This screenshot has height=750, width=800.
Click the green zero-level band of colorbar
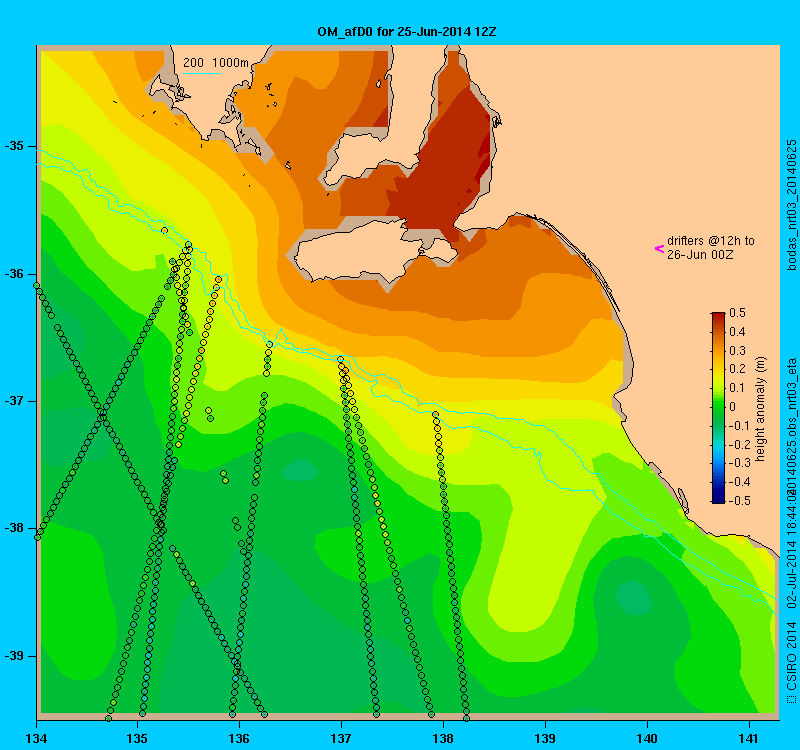pos(718,407)
